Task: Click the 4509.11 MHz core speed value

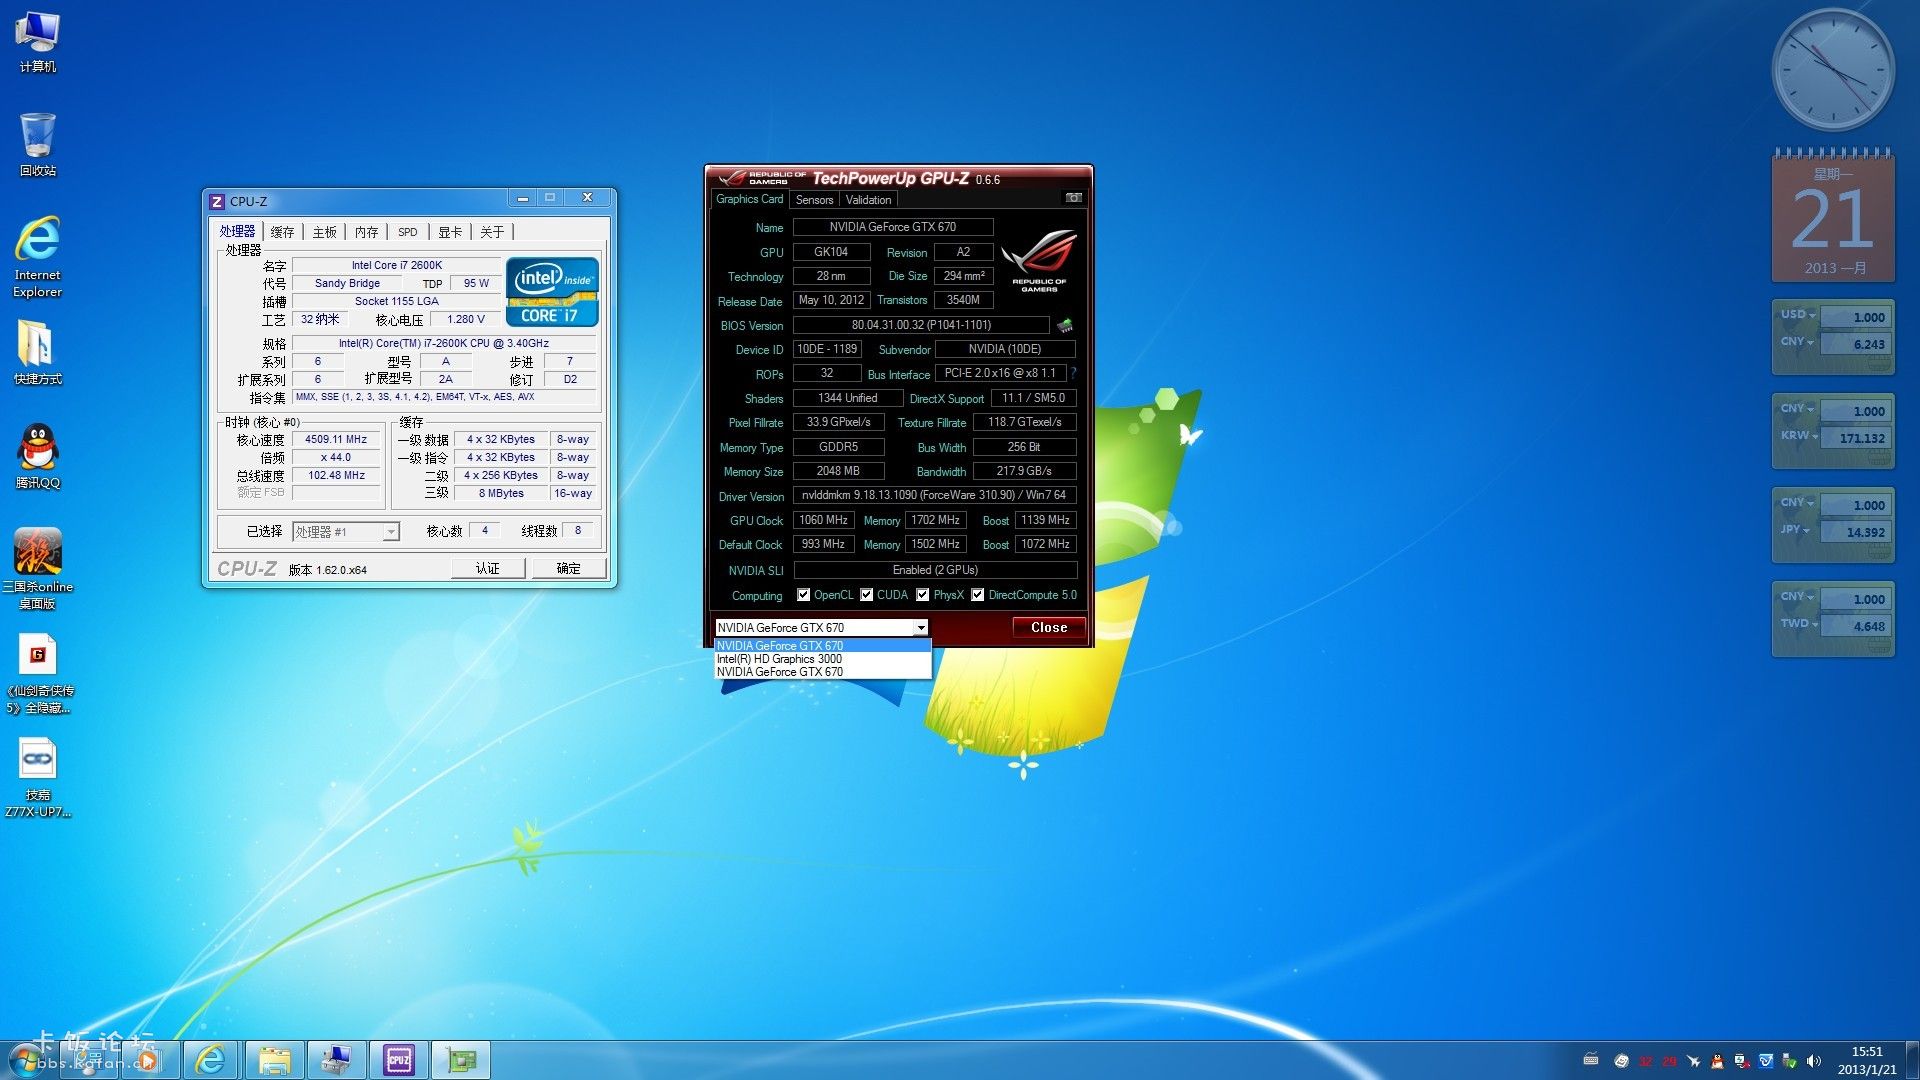Action: point(336,439)
